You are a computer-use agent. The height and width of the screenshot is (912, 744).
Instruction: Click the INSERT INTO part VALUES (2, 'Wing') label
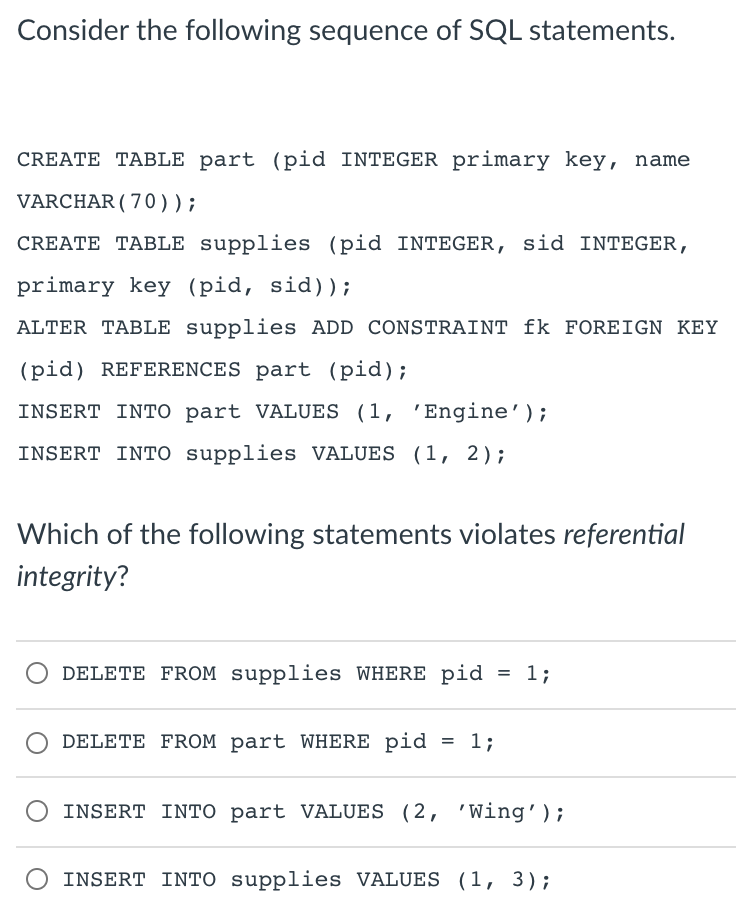coord(310,811)
